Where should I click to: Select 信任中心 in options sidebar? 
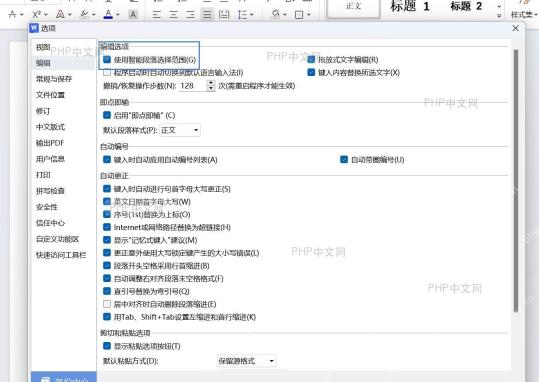click(x=50, y=223)
